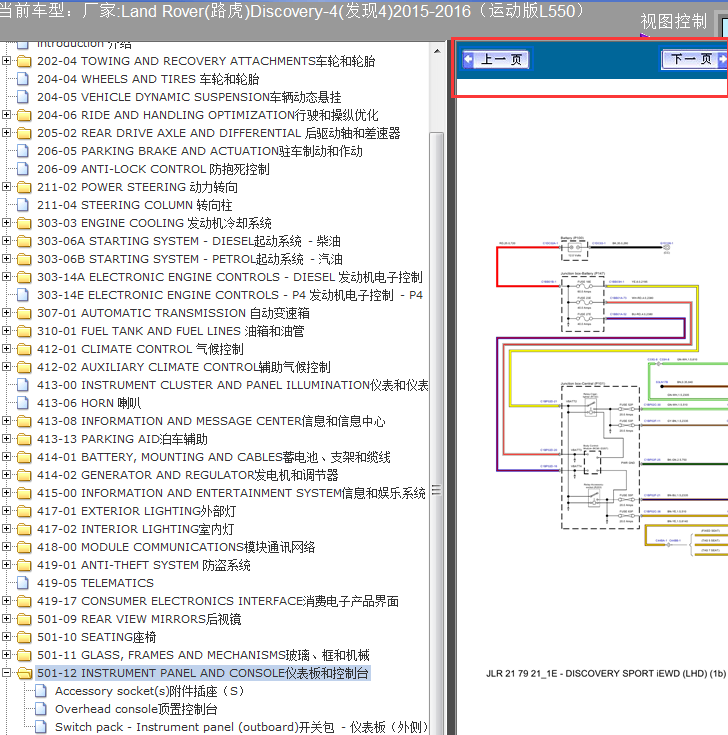Click document icon of 419-05 Telematics
This screenshot has width=728, height=735.
coord(23,583)
